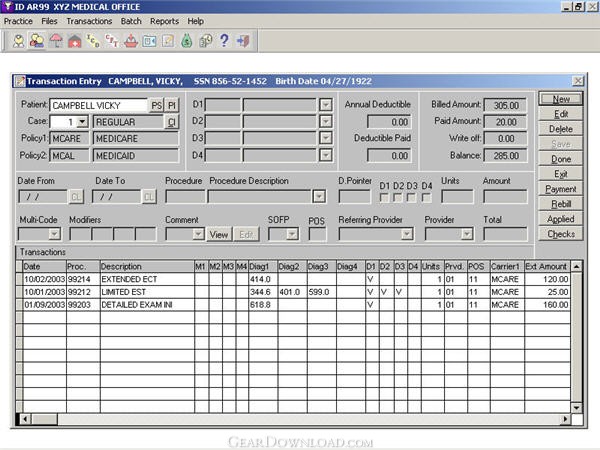The image size is (600, 450).
Task: Click the CI button next to REGULAR
Action: [172, 122]
